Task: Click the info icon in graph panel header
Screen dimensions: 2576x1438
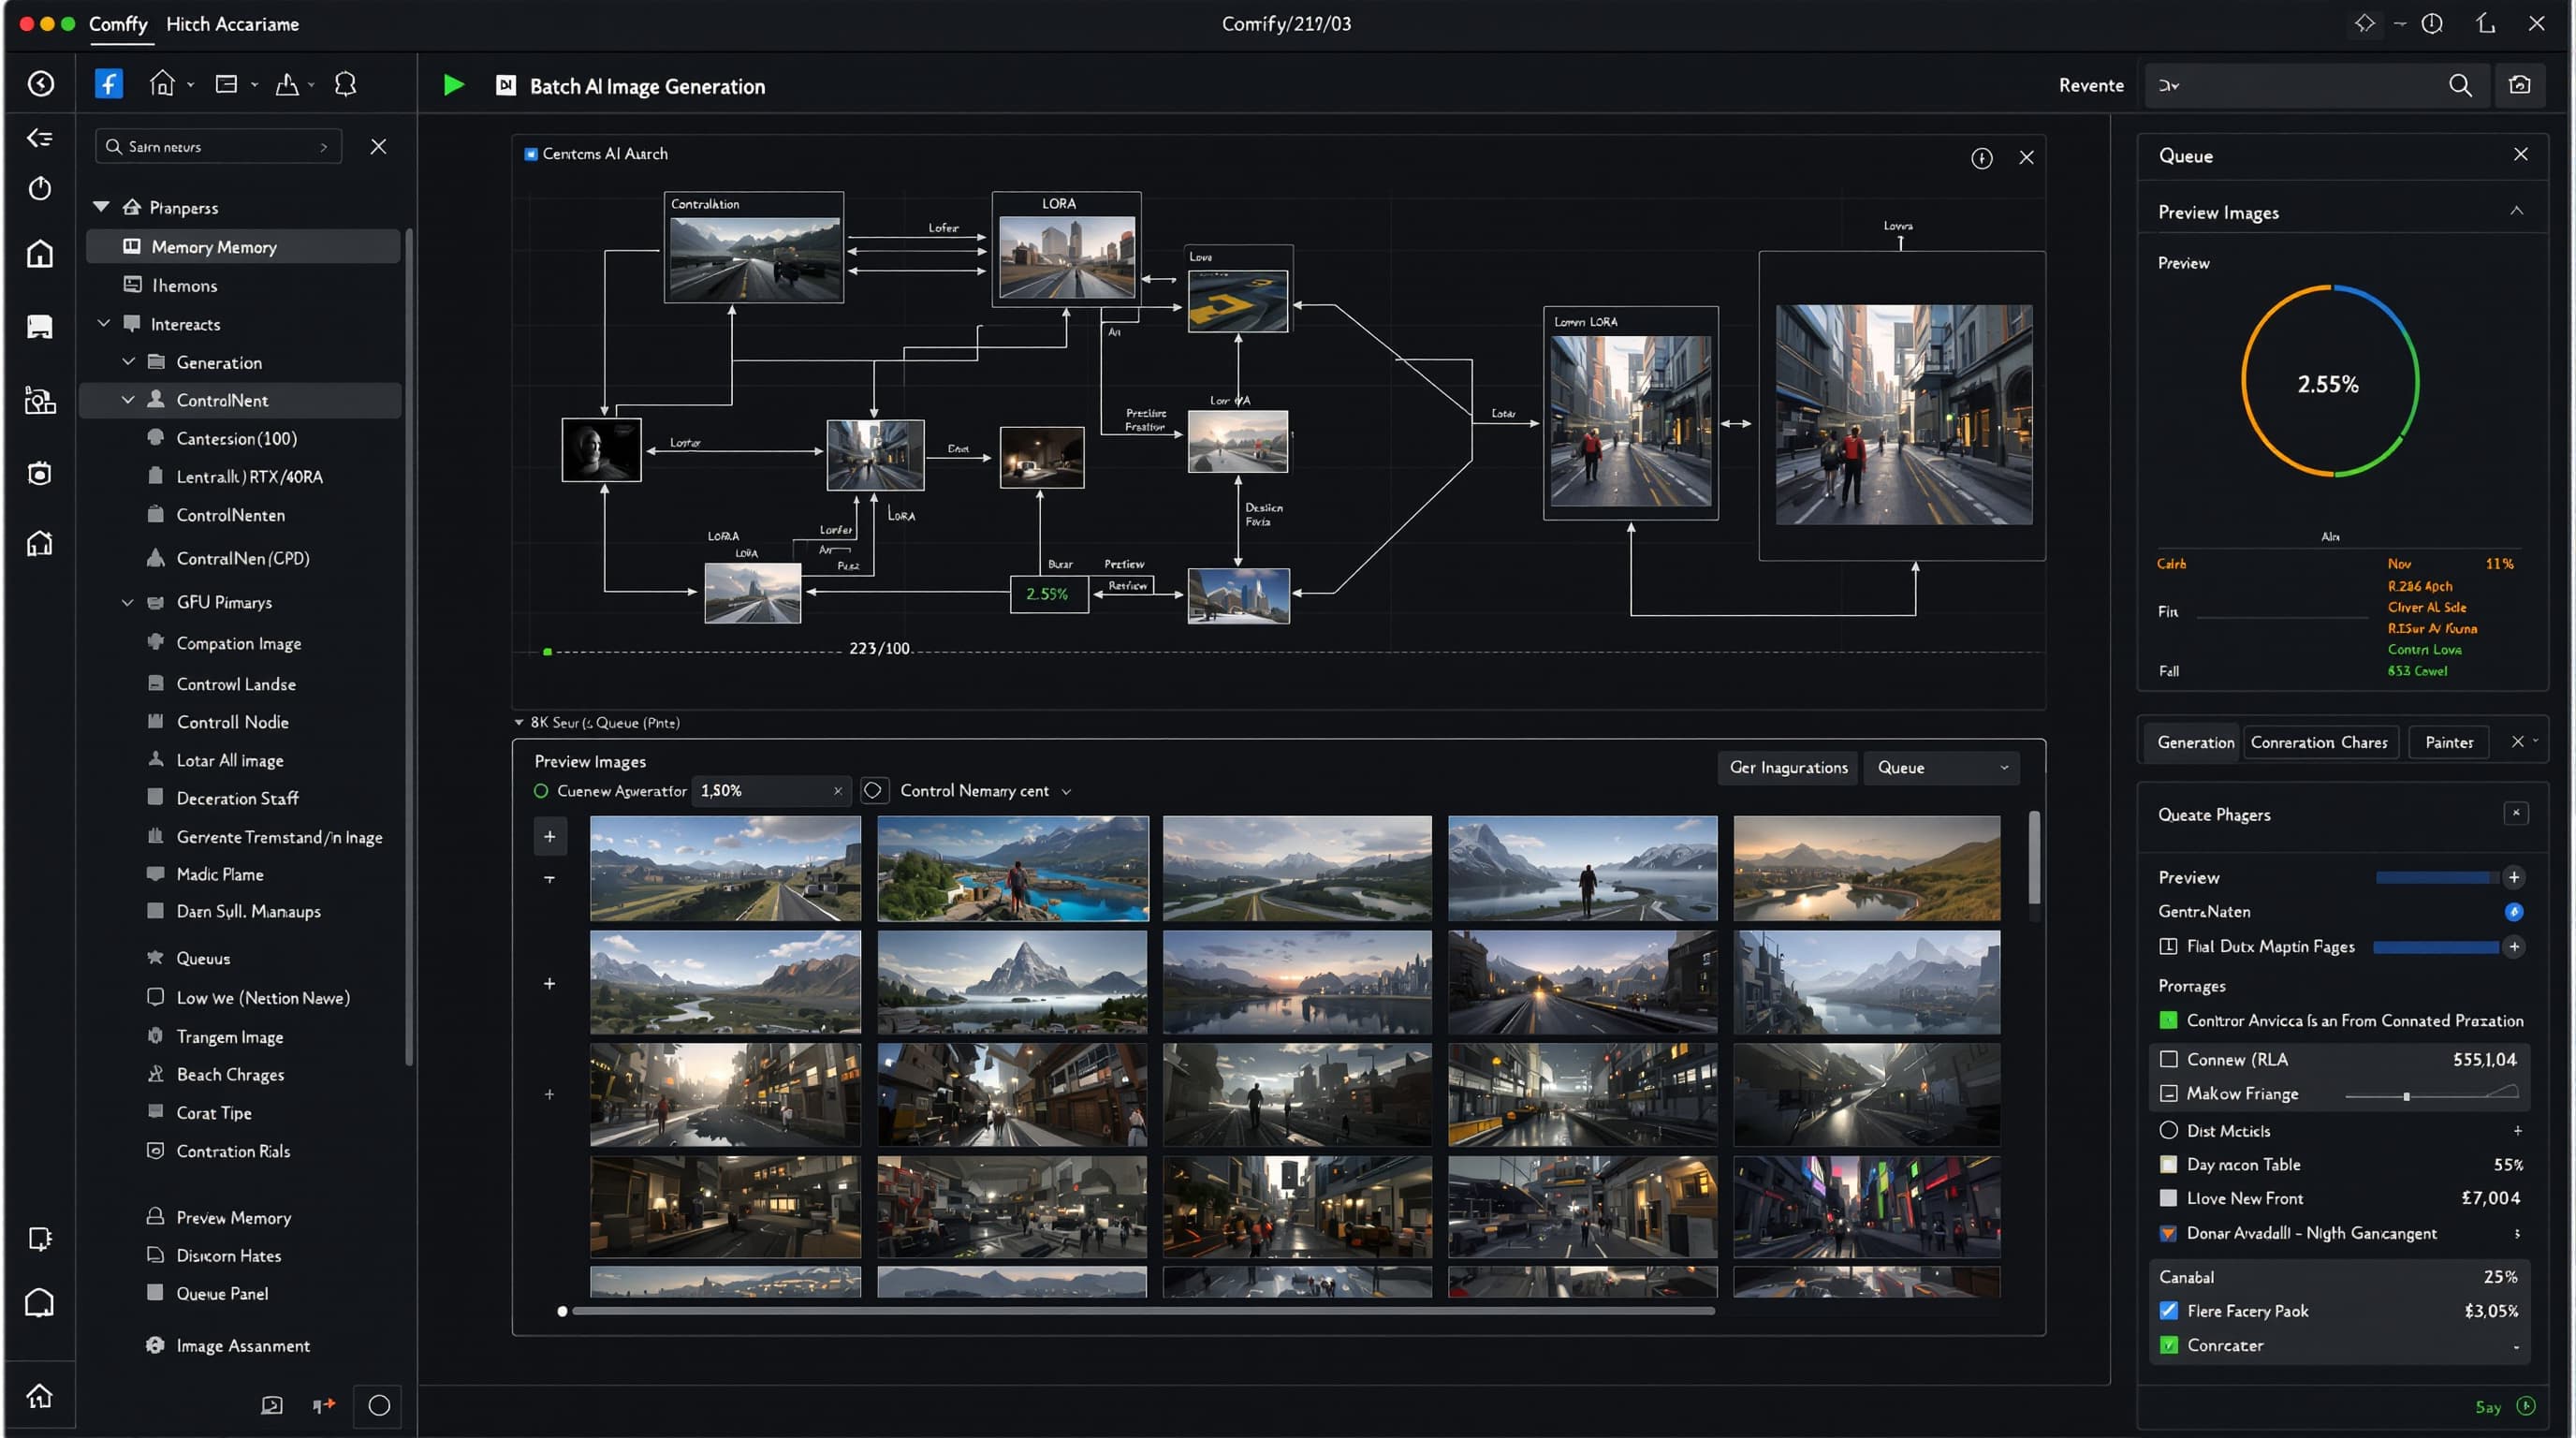Action: pyautogui.click(x=1981, y=158)
